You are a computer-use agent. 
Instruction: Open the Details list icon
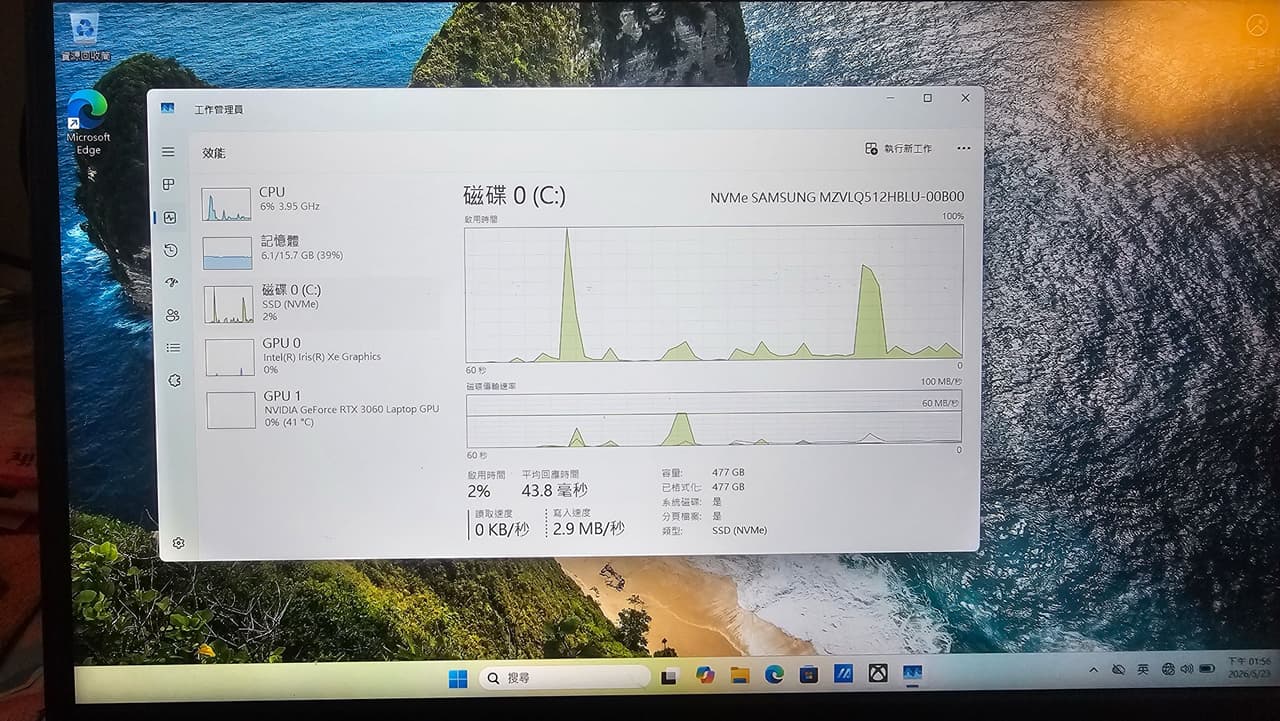173,347
